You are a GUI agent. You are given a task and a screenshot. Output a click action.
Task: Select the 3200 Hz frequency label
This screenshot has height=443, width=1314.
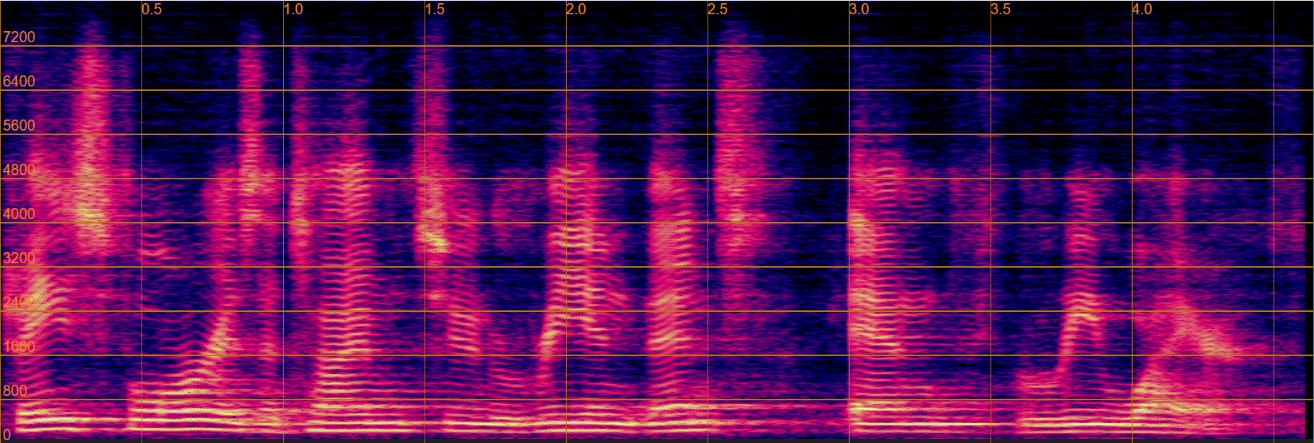pos(19,258)
